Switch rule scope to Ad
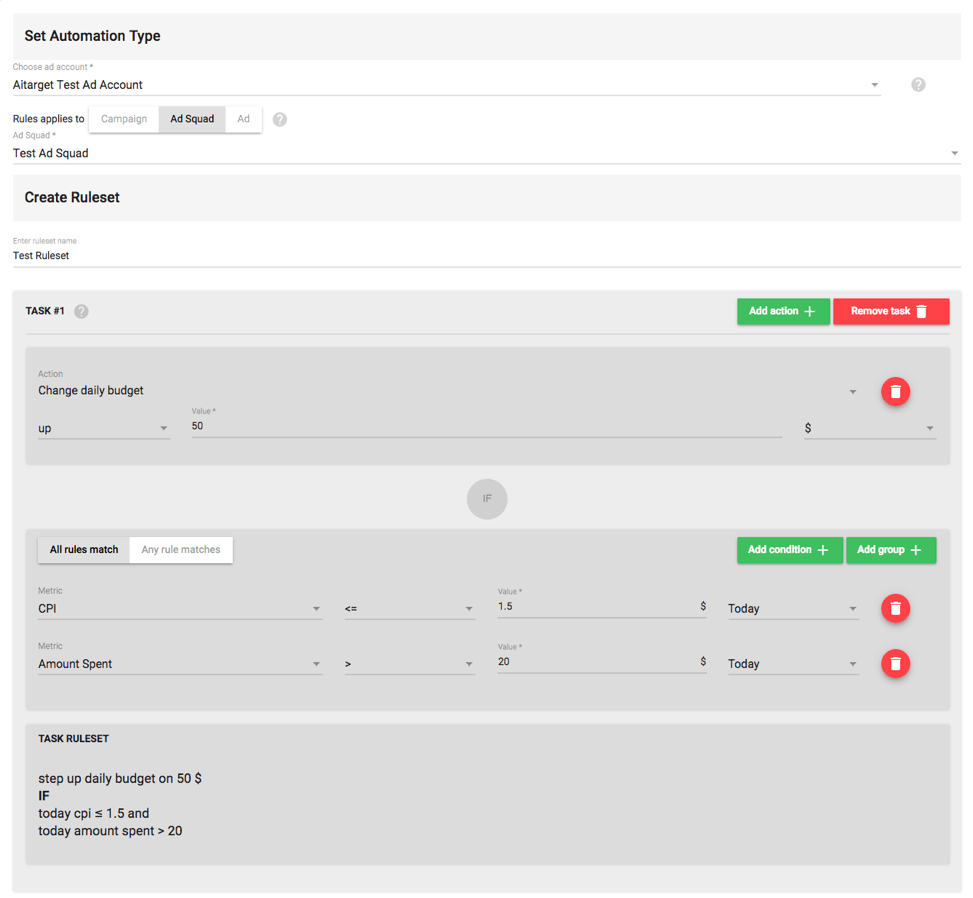 (x=243, y=119)
